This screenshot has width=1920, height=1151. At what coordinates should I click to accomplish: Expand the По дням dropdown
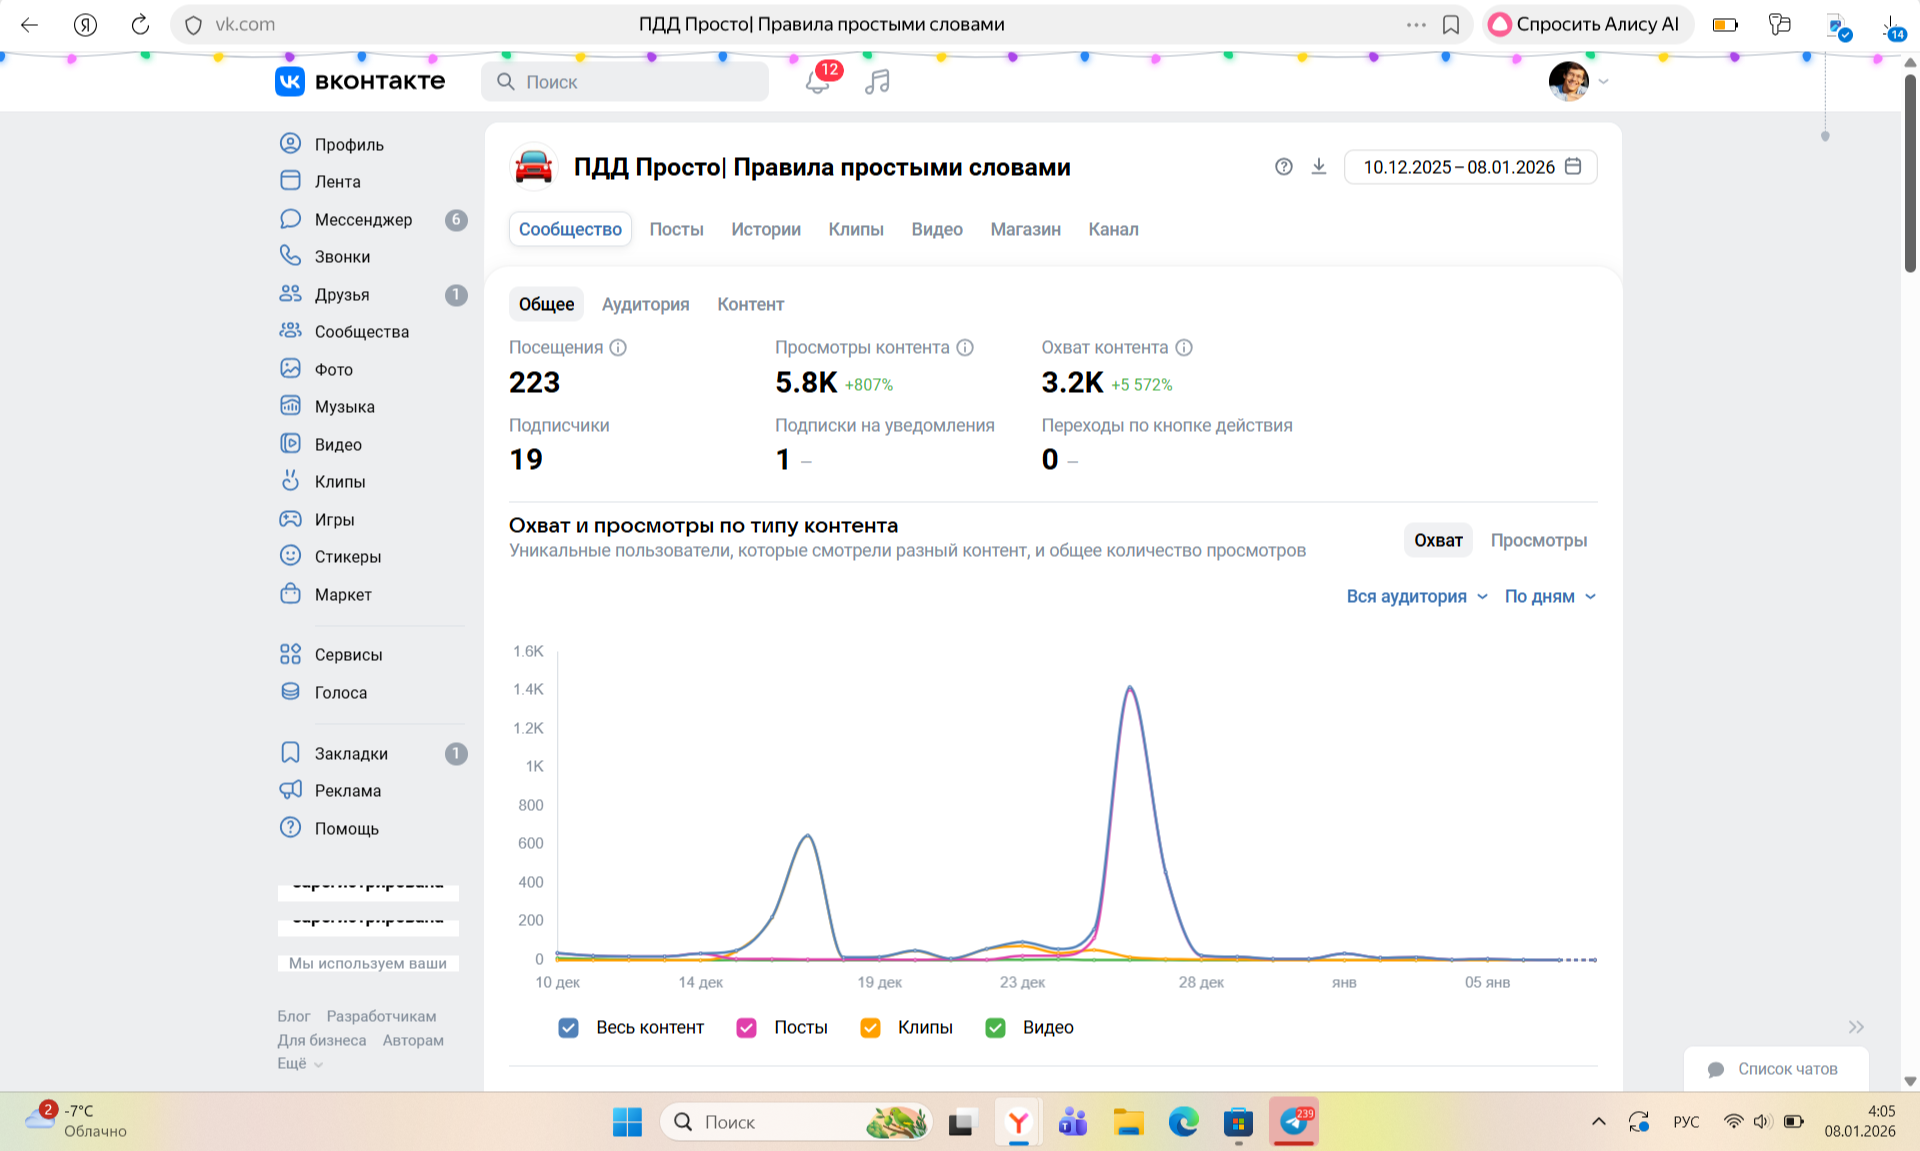pyautogui.click(x=1549, y=597)
